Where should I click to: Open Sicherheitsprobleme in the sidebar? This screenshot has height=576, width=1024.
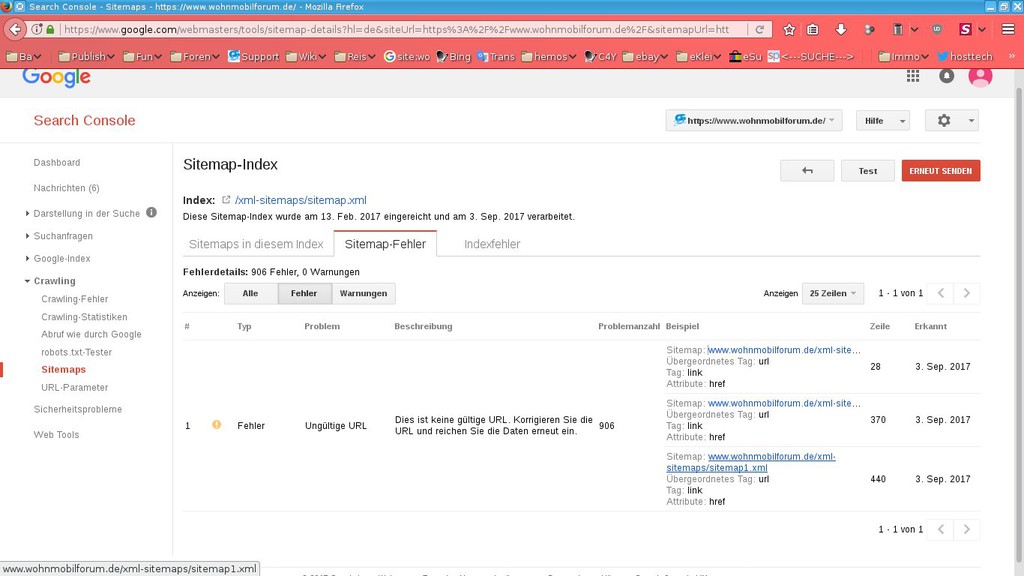tap(78, 409)
